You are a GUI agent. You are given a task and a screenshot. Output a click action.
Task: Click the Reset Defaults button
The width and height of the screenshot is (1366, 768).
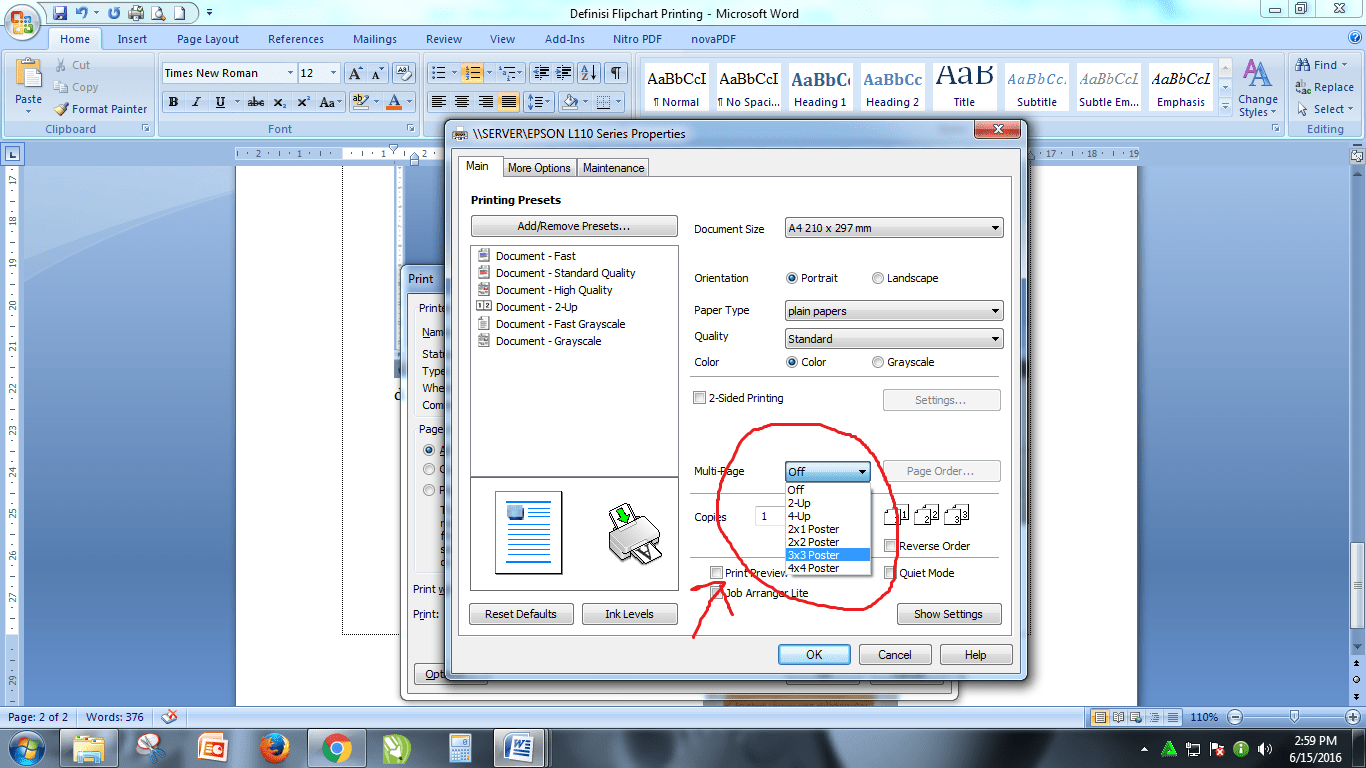click(521, 614)
